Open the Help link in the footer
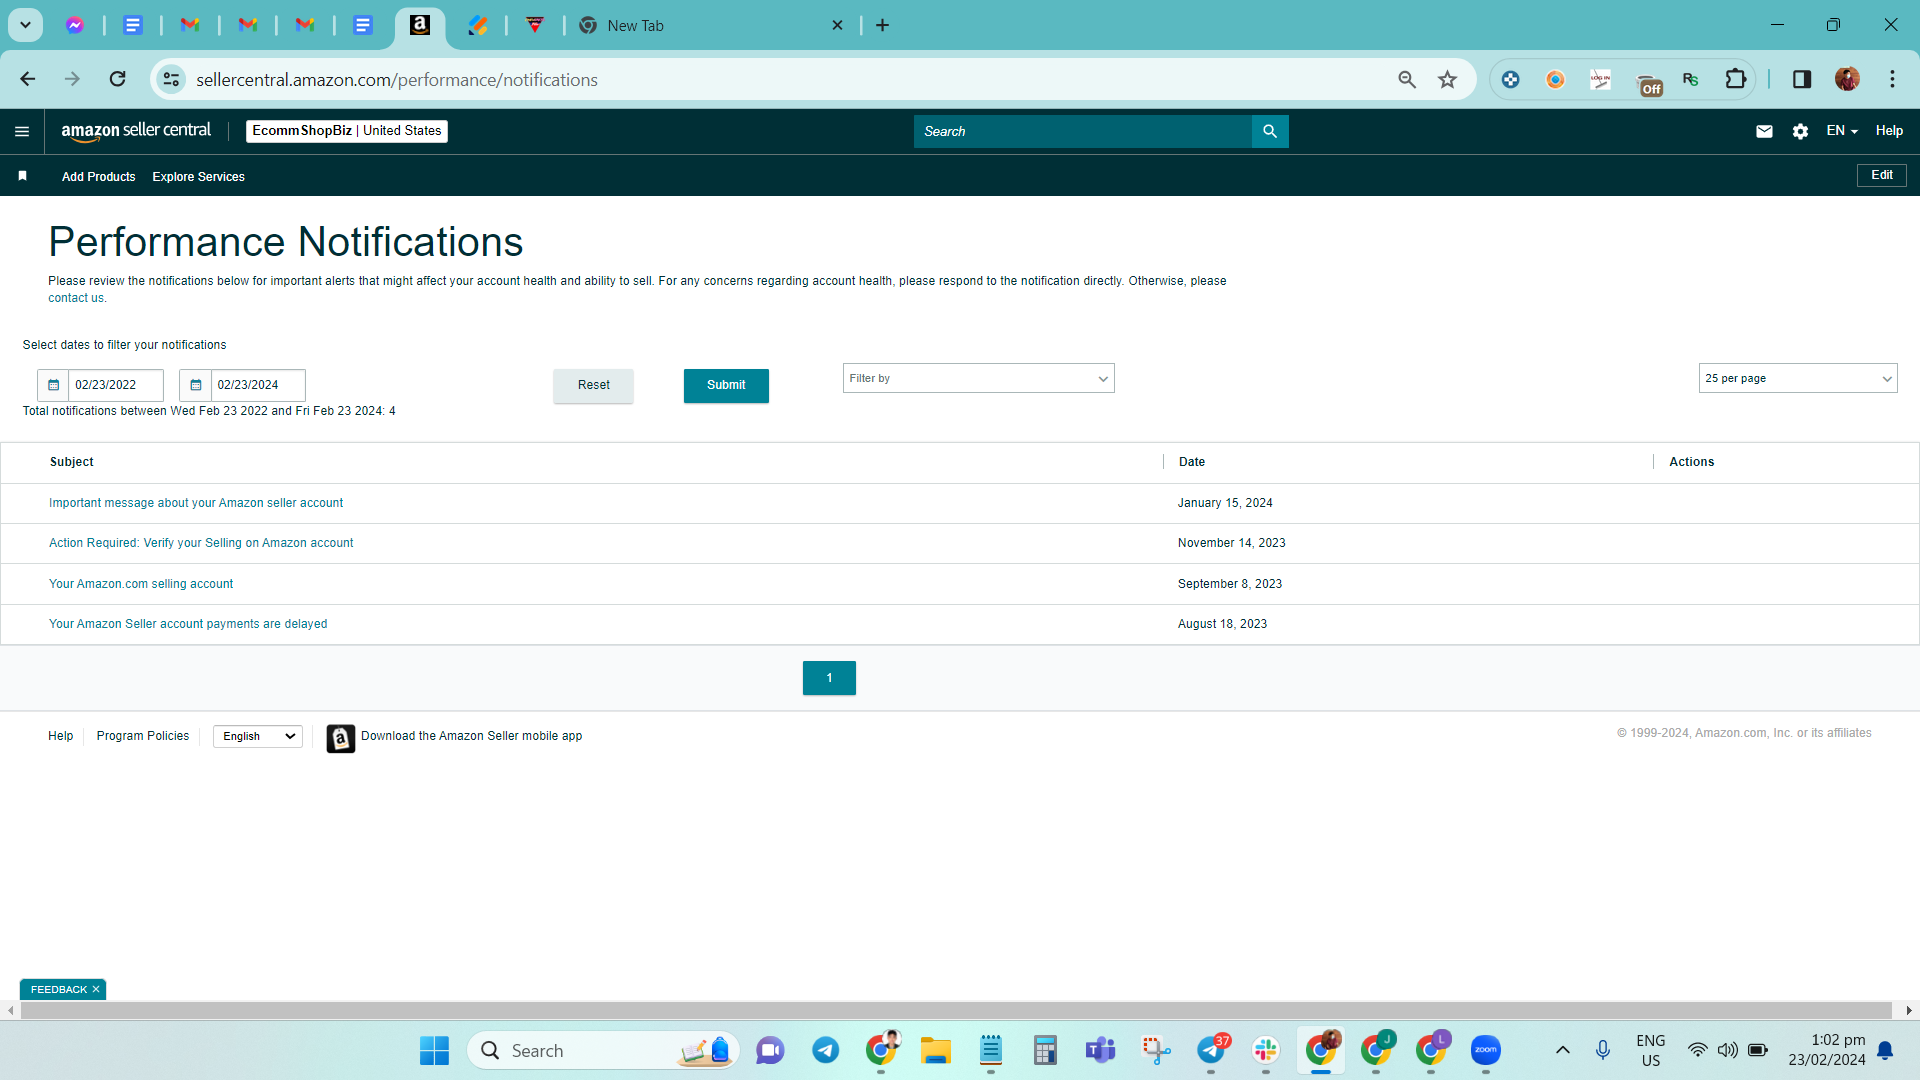The height and width of the screenshot is (1080, 1920). click(61, 736)
